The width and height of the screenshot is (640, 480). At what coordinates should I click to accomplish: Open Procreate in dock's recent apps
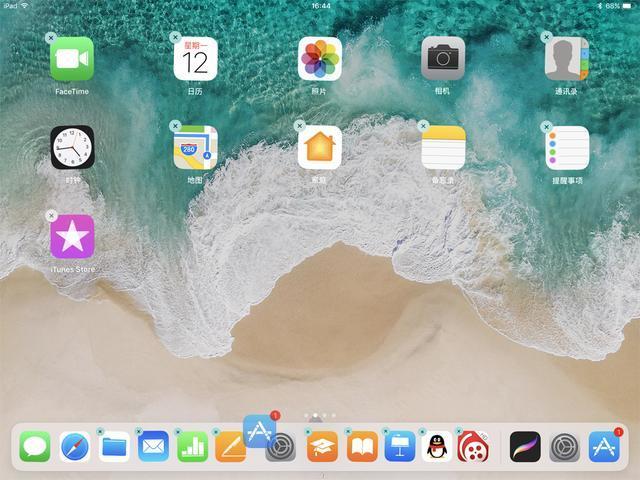click(525, 447)
